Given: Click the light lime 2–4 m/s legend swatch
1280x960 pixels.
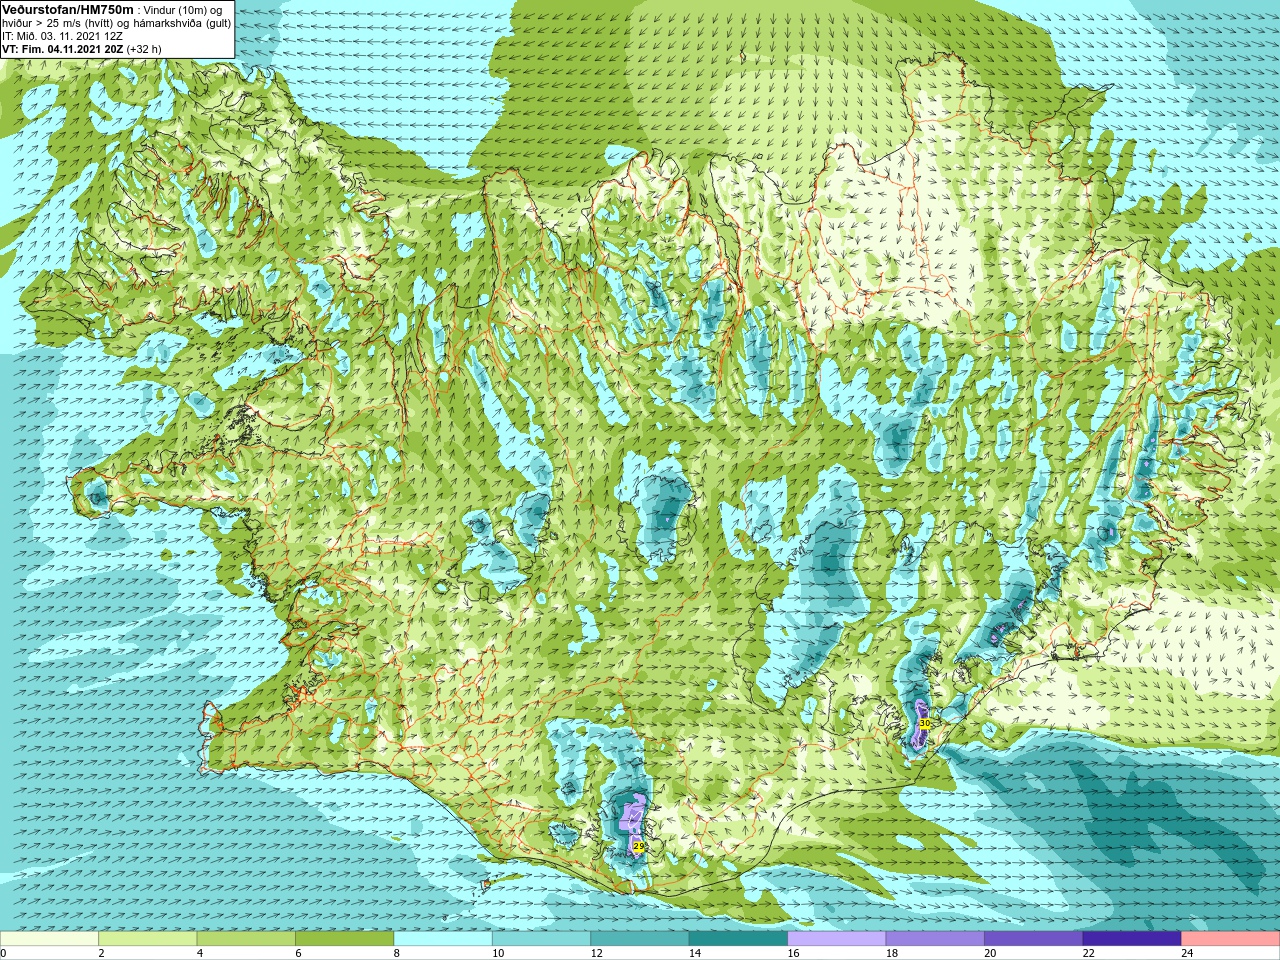Looking at the screenshot, I should point(148,939).
